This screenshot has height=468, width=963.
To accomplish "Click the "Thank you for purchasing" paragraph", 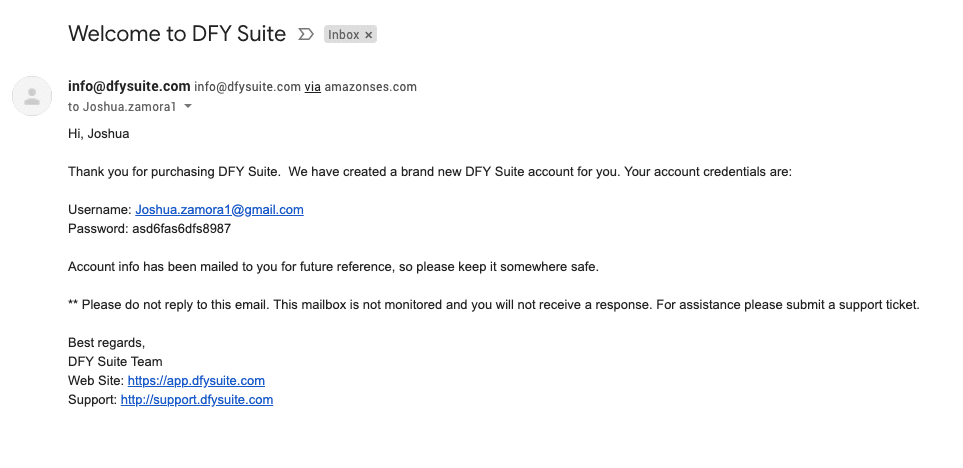I will tap(429, 172).
